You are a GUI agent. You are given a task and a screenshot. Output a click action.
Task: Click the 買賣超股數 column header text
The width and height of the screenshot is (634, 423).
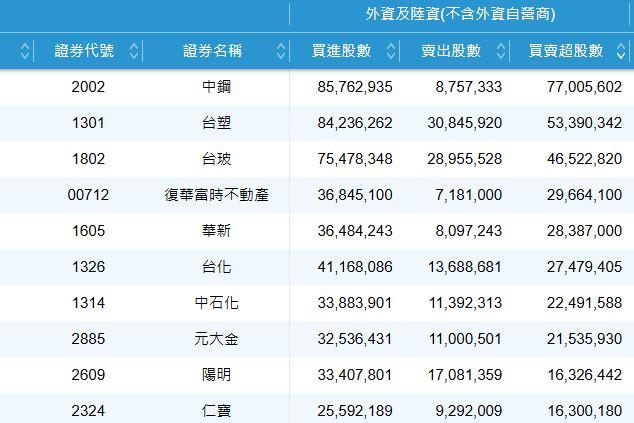click(566, 51)
